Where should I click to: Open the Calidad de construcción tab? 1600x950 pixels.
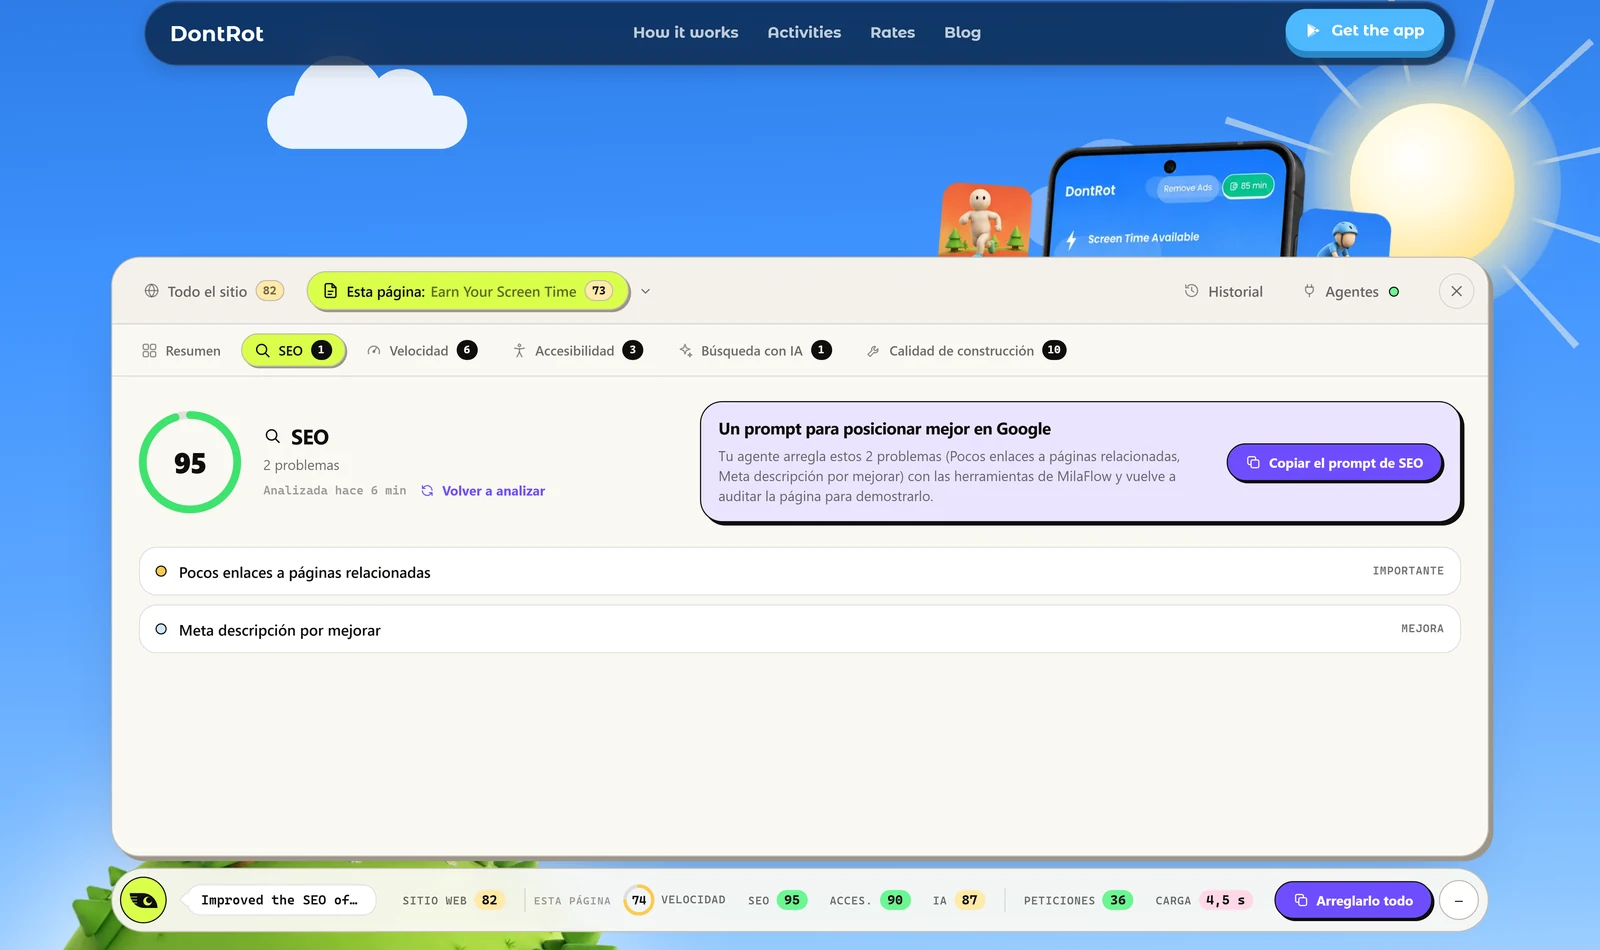[966, 351]
